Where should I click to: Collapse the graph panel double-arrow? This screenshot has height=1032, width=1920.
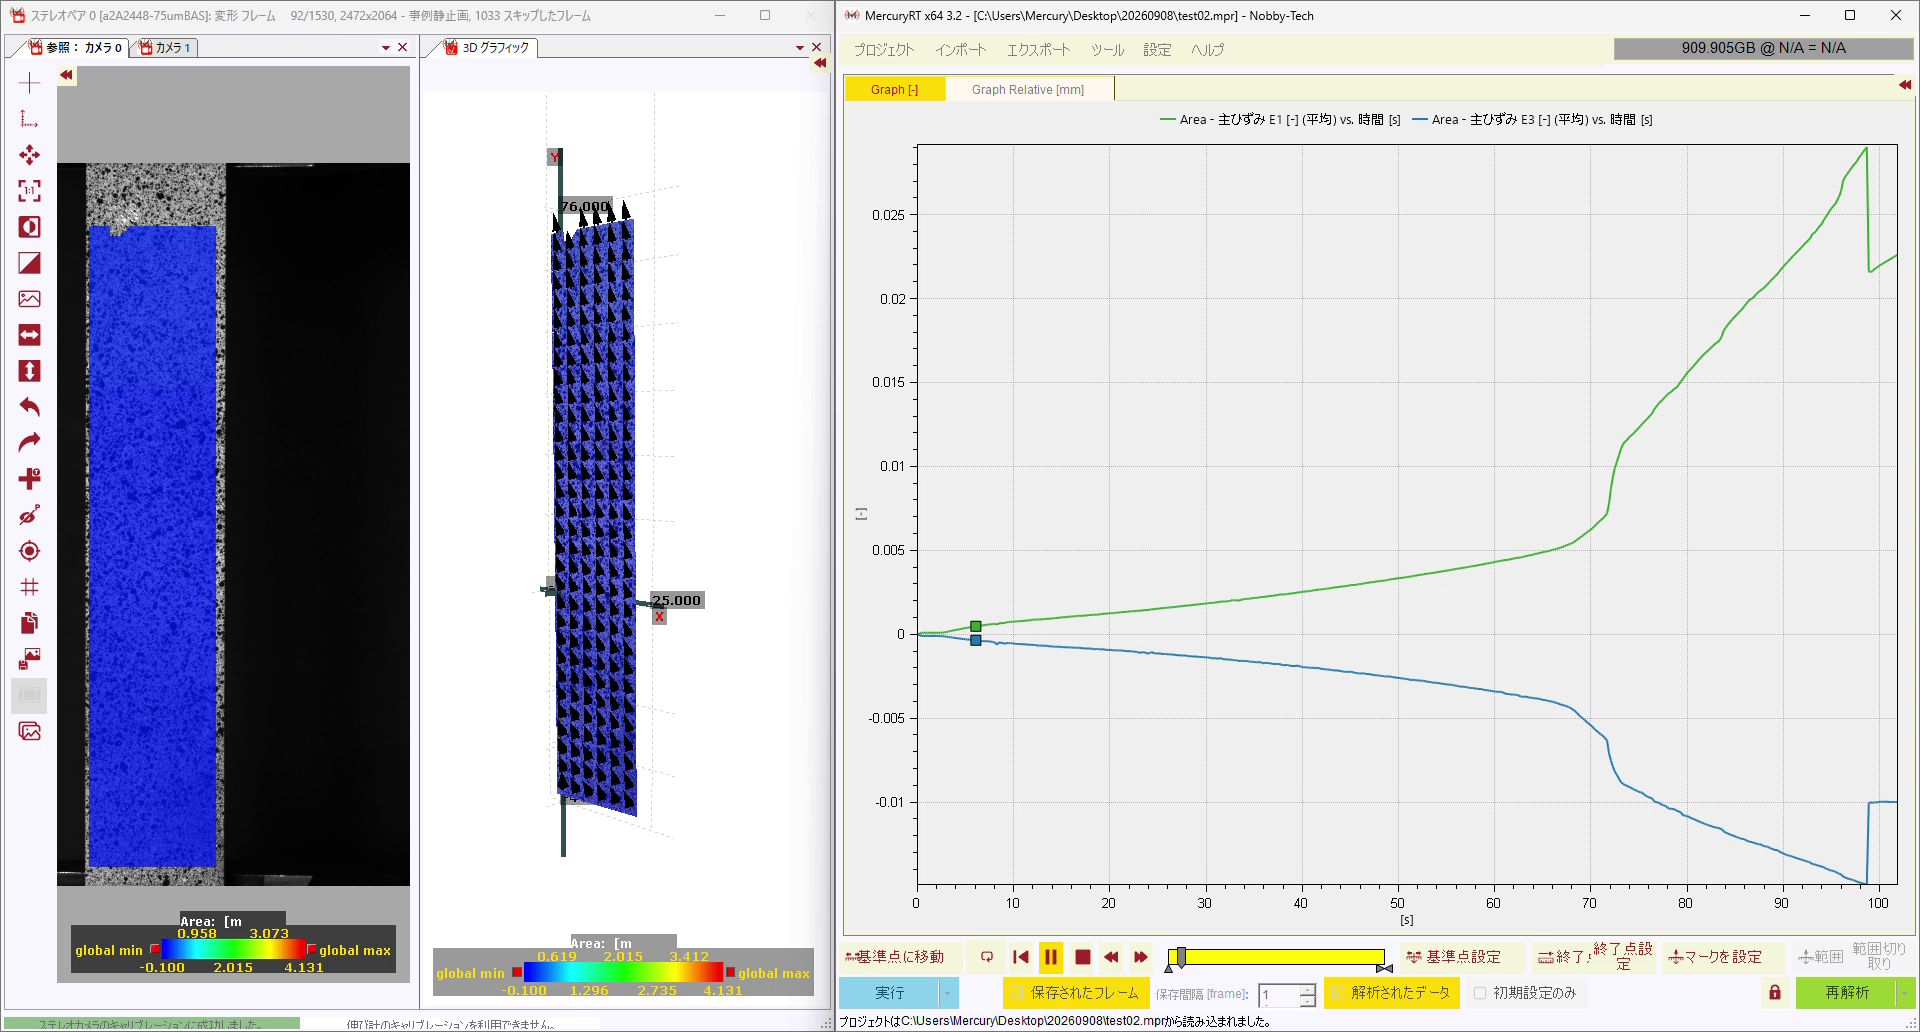pyautogui.click(x=1905, y=85)
